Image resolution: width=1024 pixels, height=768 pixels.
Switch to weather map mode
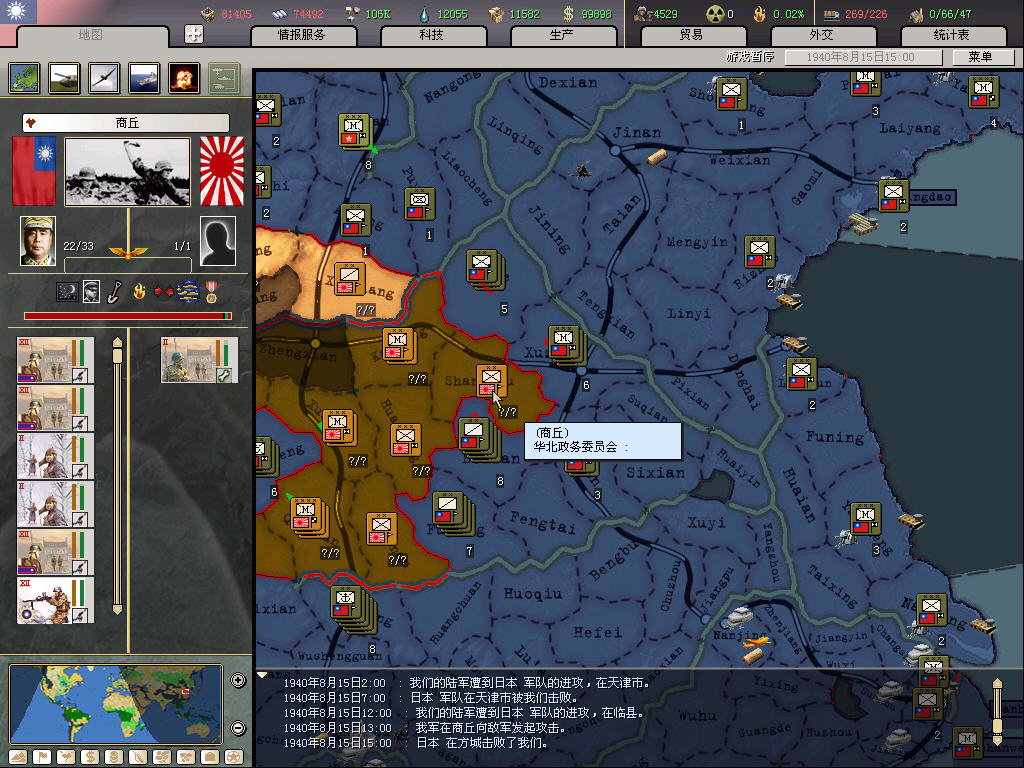[x=66, y=757]
